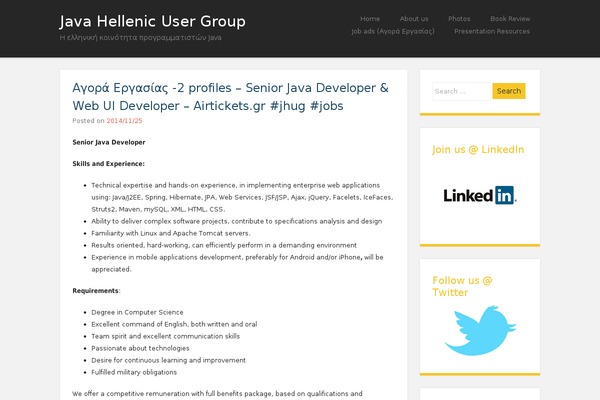Open the Photos menu link

(459, 19)
